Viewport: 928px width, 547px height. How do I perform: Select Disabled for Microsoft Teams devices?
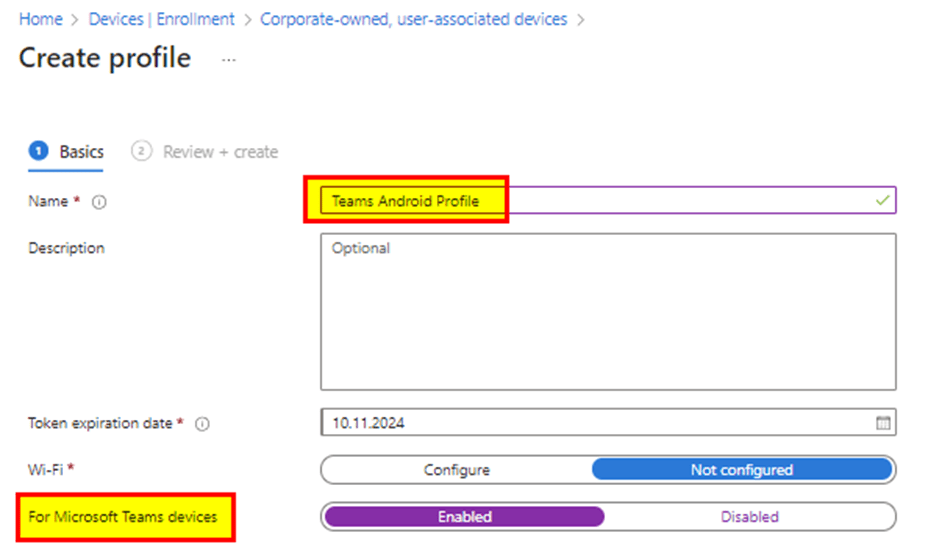point(749,517)
